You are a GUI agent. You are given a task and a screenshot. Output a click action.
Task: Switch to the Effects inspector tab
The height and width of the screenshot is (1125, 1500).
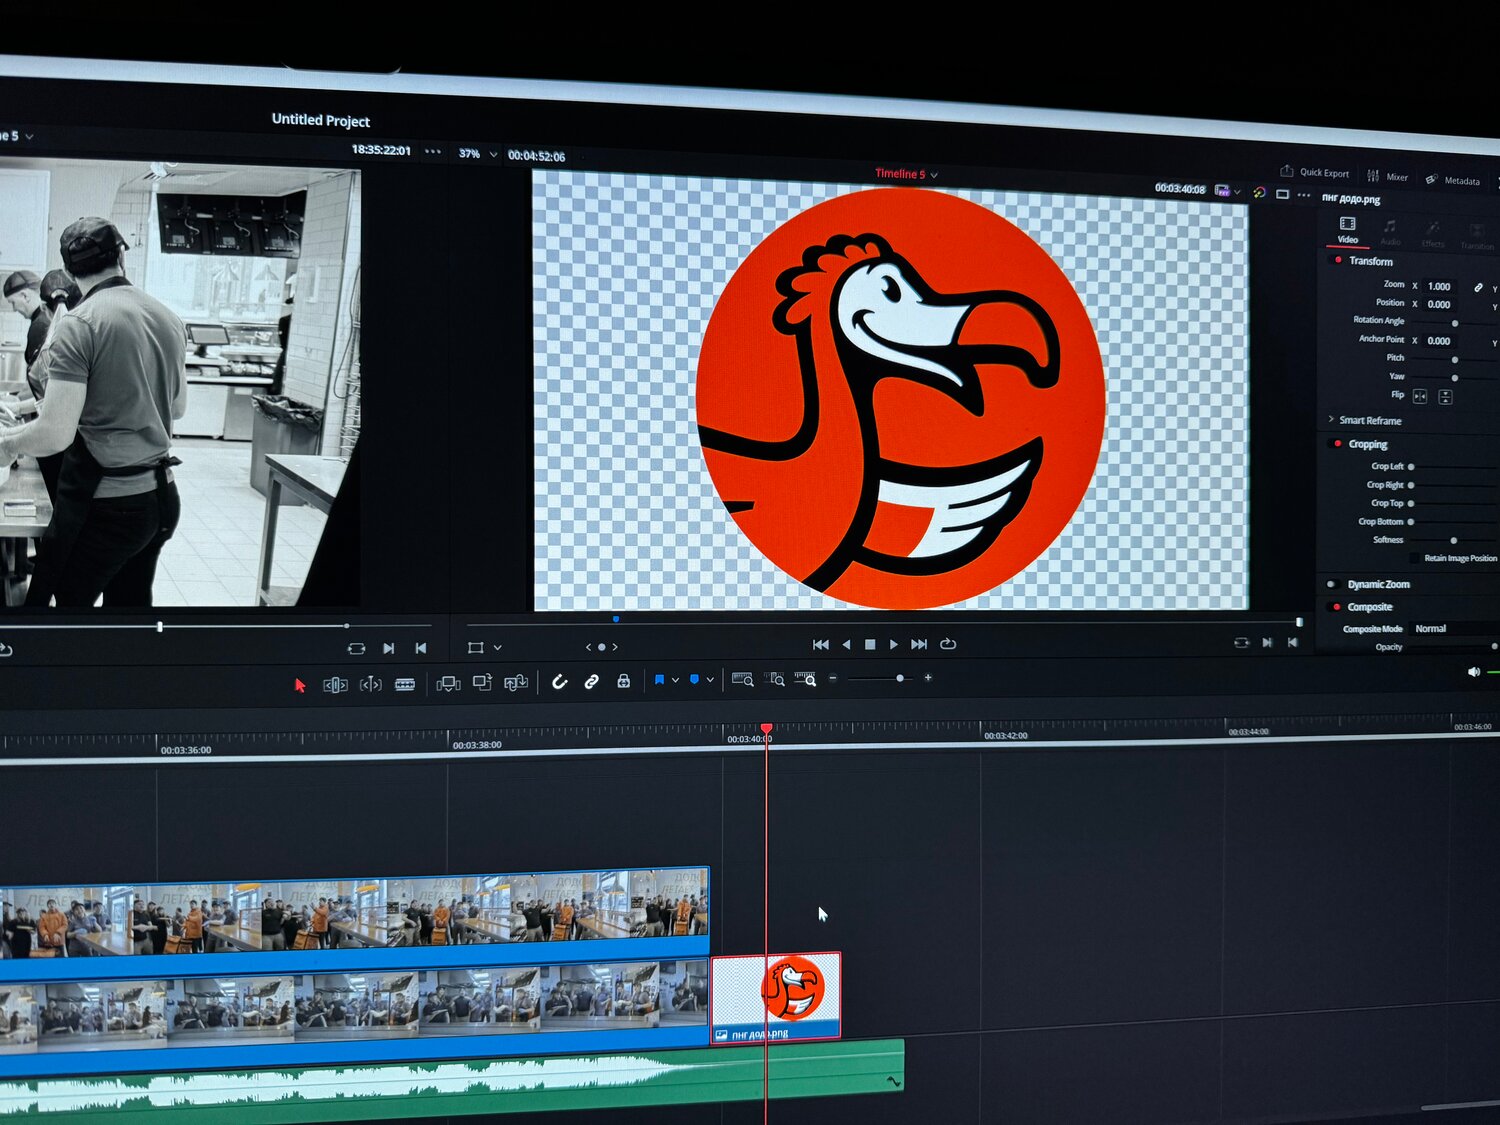coord(1433,236)
